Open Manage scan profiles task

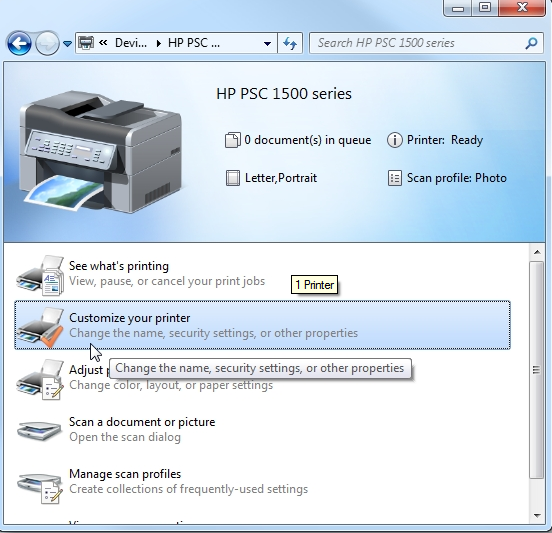click(x=125, y=474)
